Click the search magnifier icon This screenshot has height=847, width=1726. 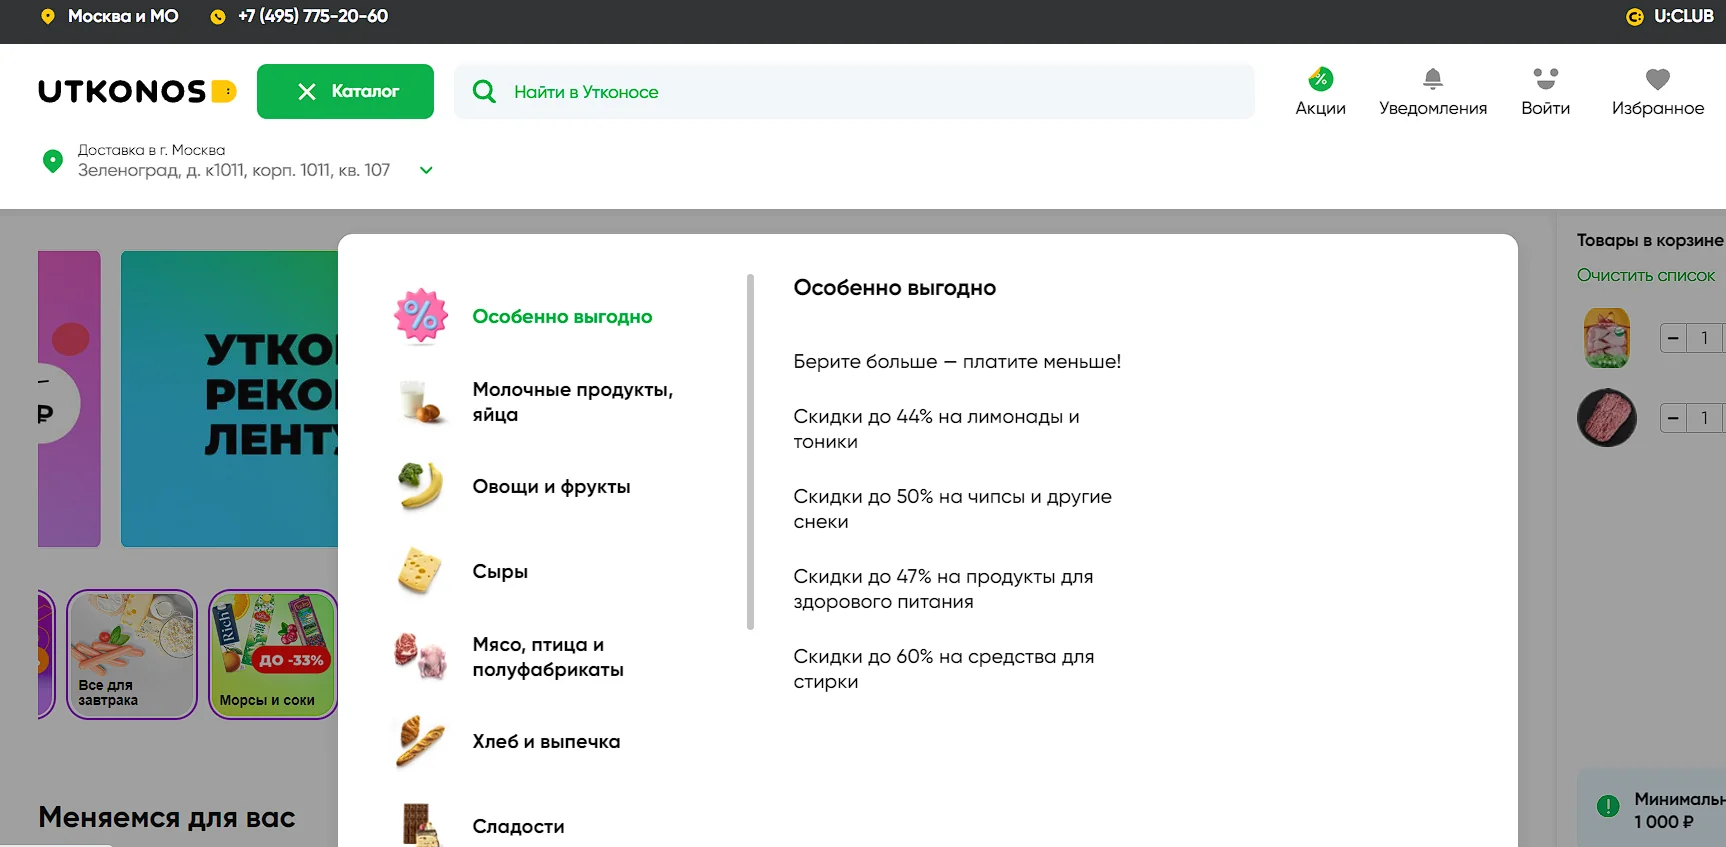coord(484,92)
